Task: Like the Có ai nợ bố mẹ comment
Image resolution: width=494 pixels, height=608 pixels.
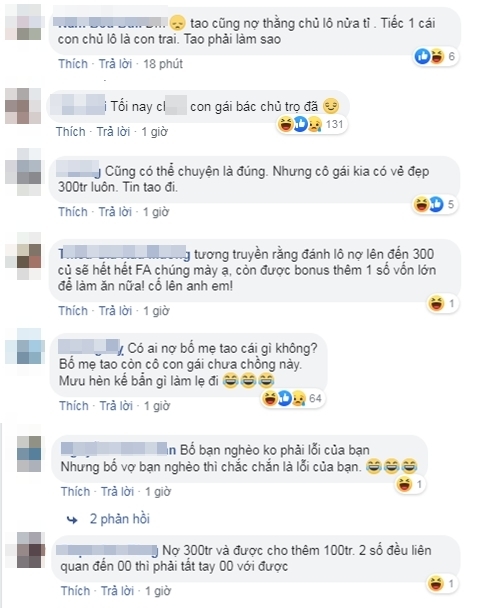Action: pos(74,406)
